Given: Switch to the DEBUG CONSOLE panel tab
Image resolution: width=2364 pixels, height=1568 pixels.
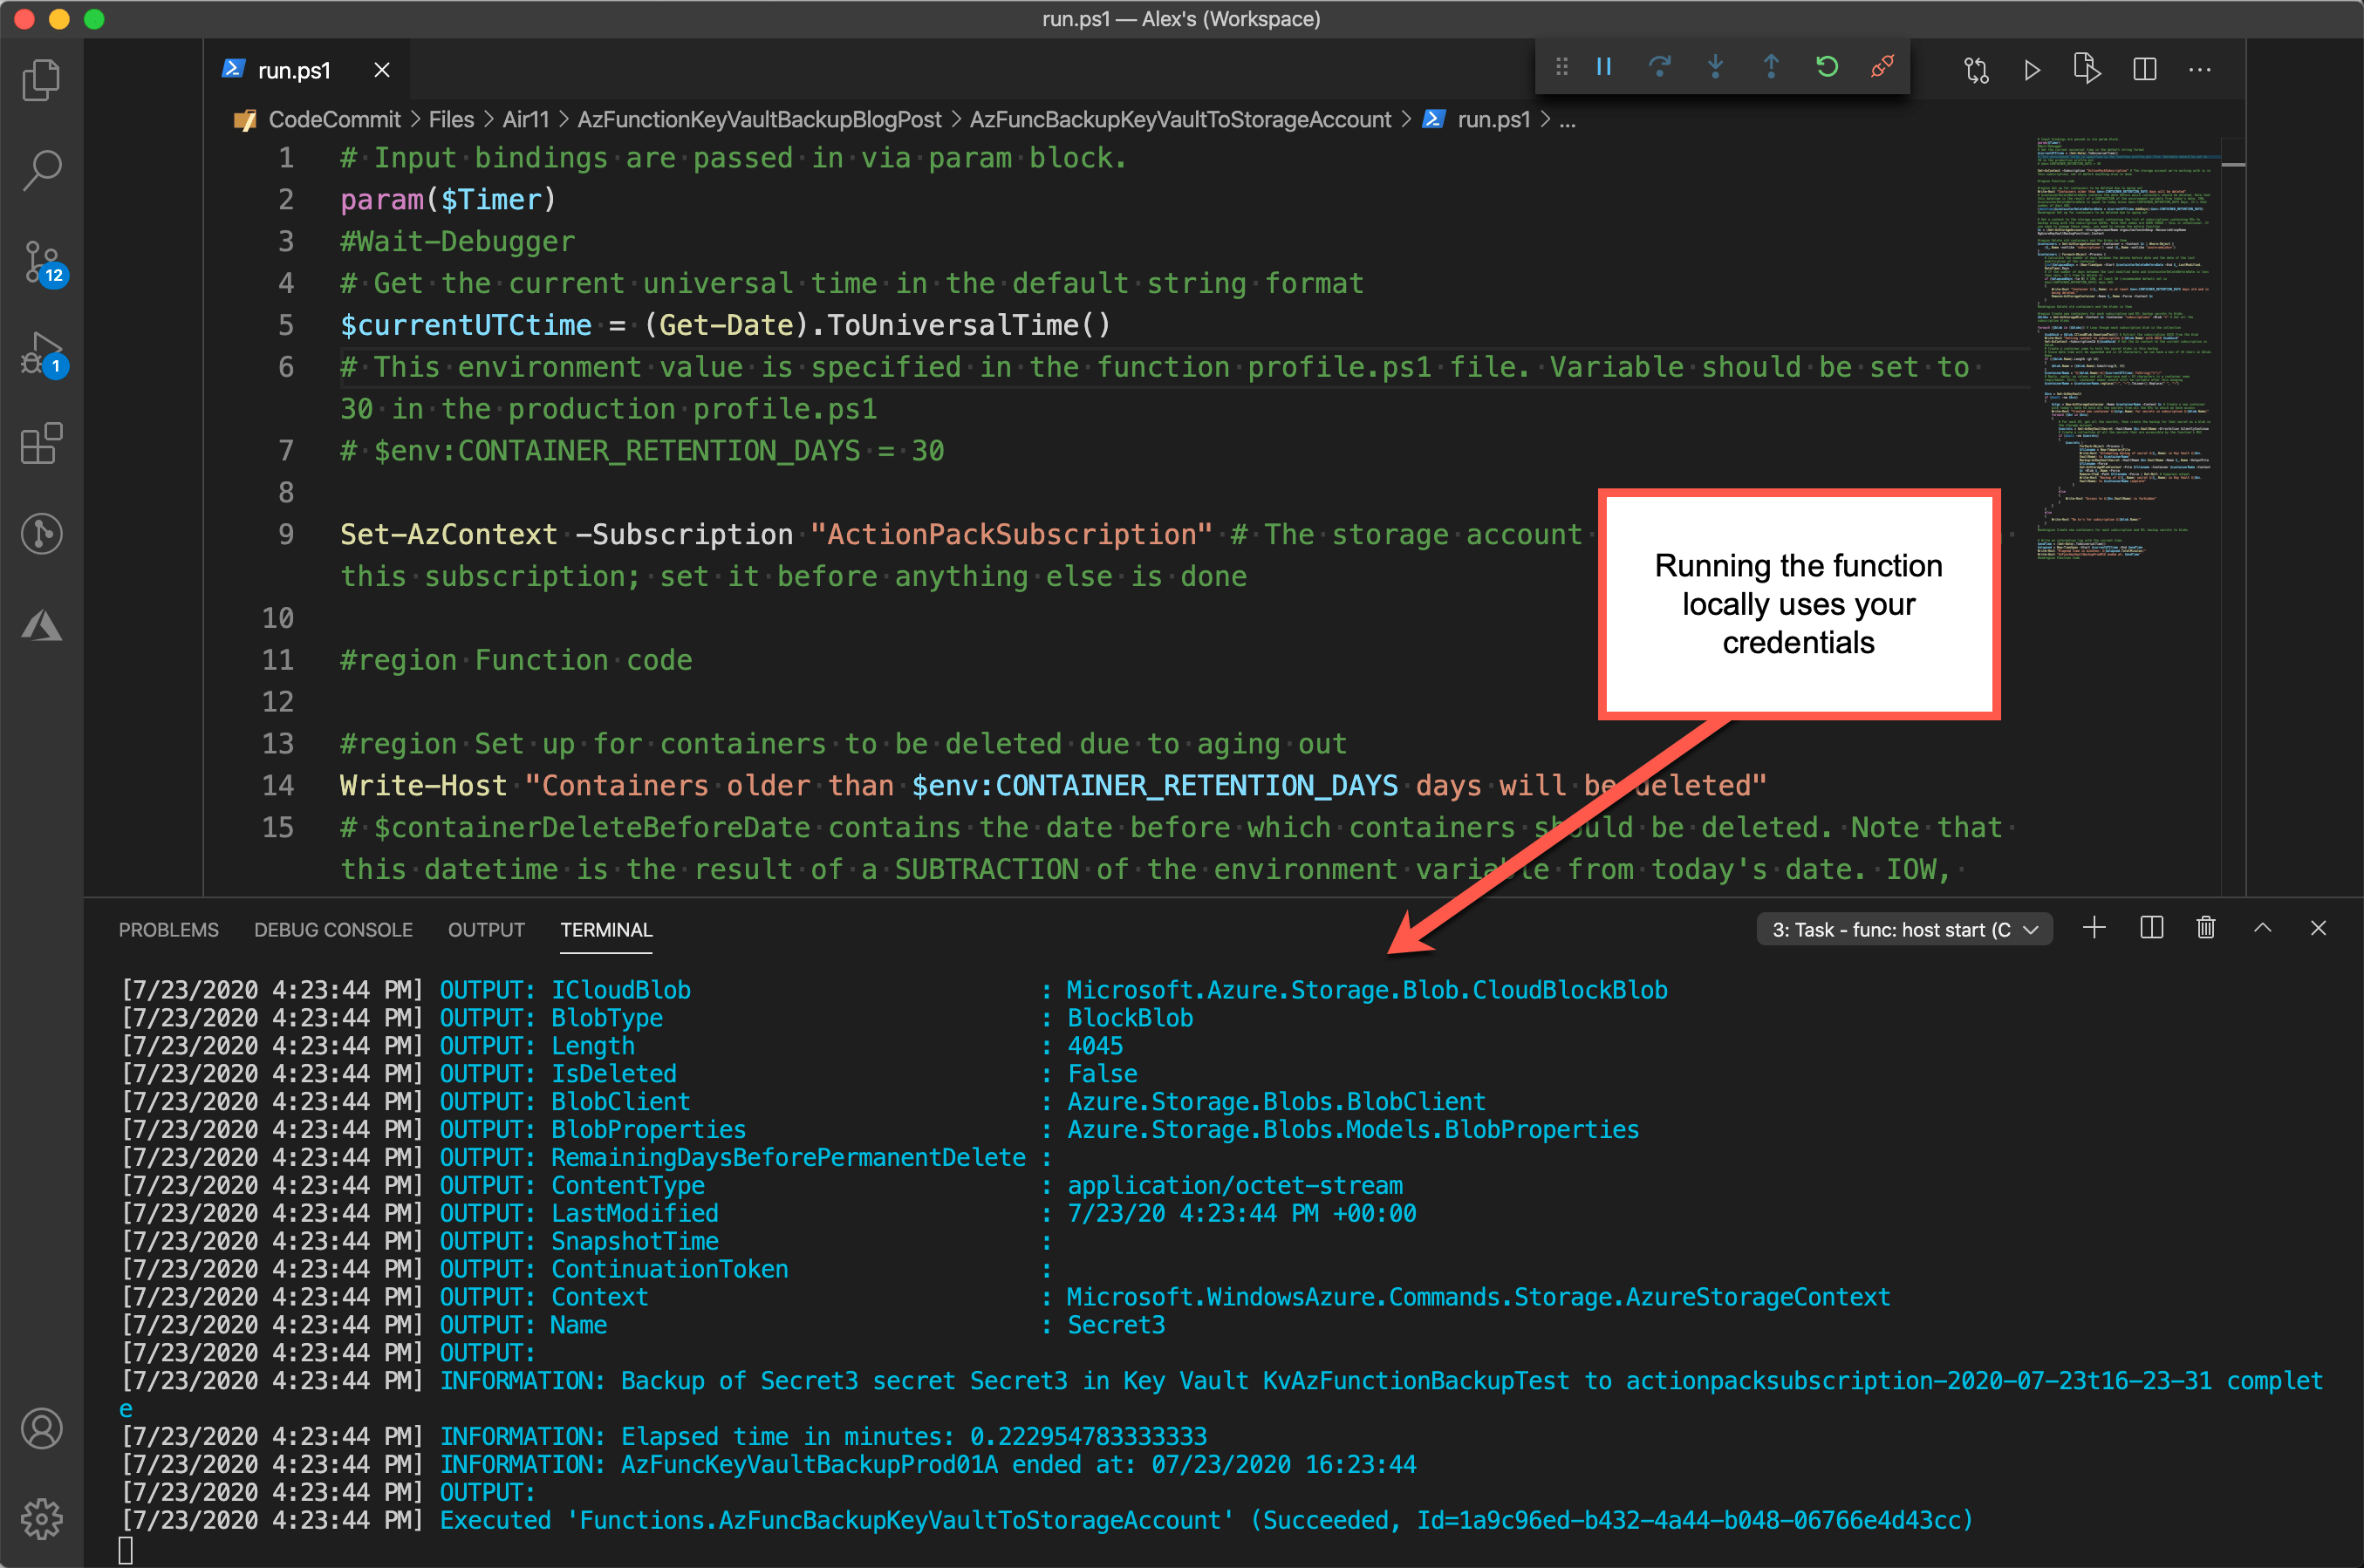Looking at the screenshot, I should tap(333, 929).
